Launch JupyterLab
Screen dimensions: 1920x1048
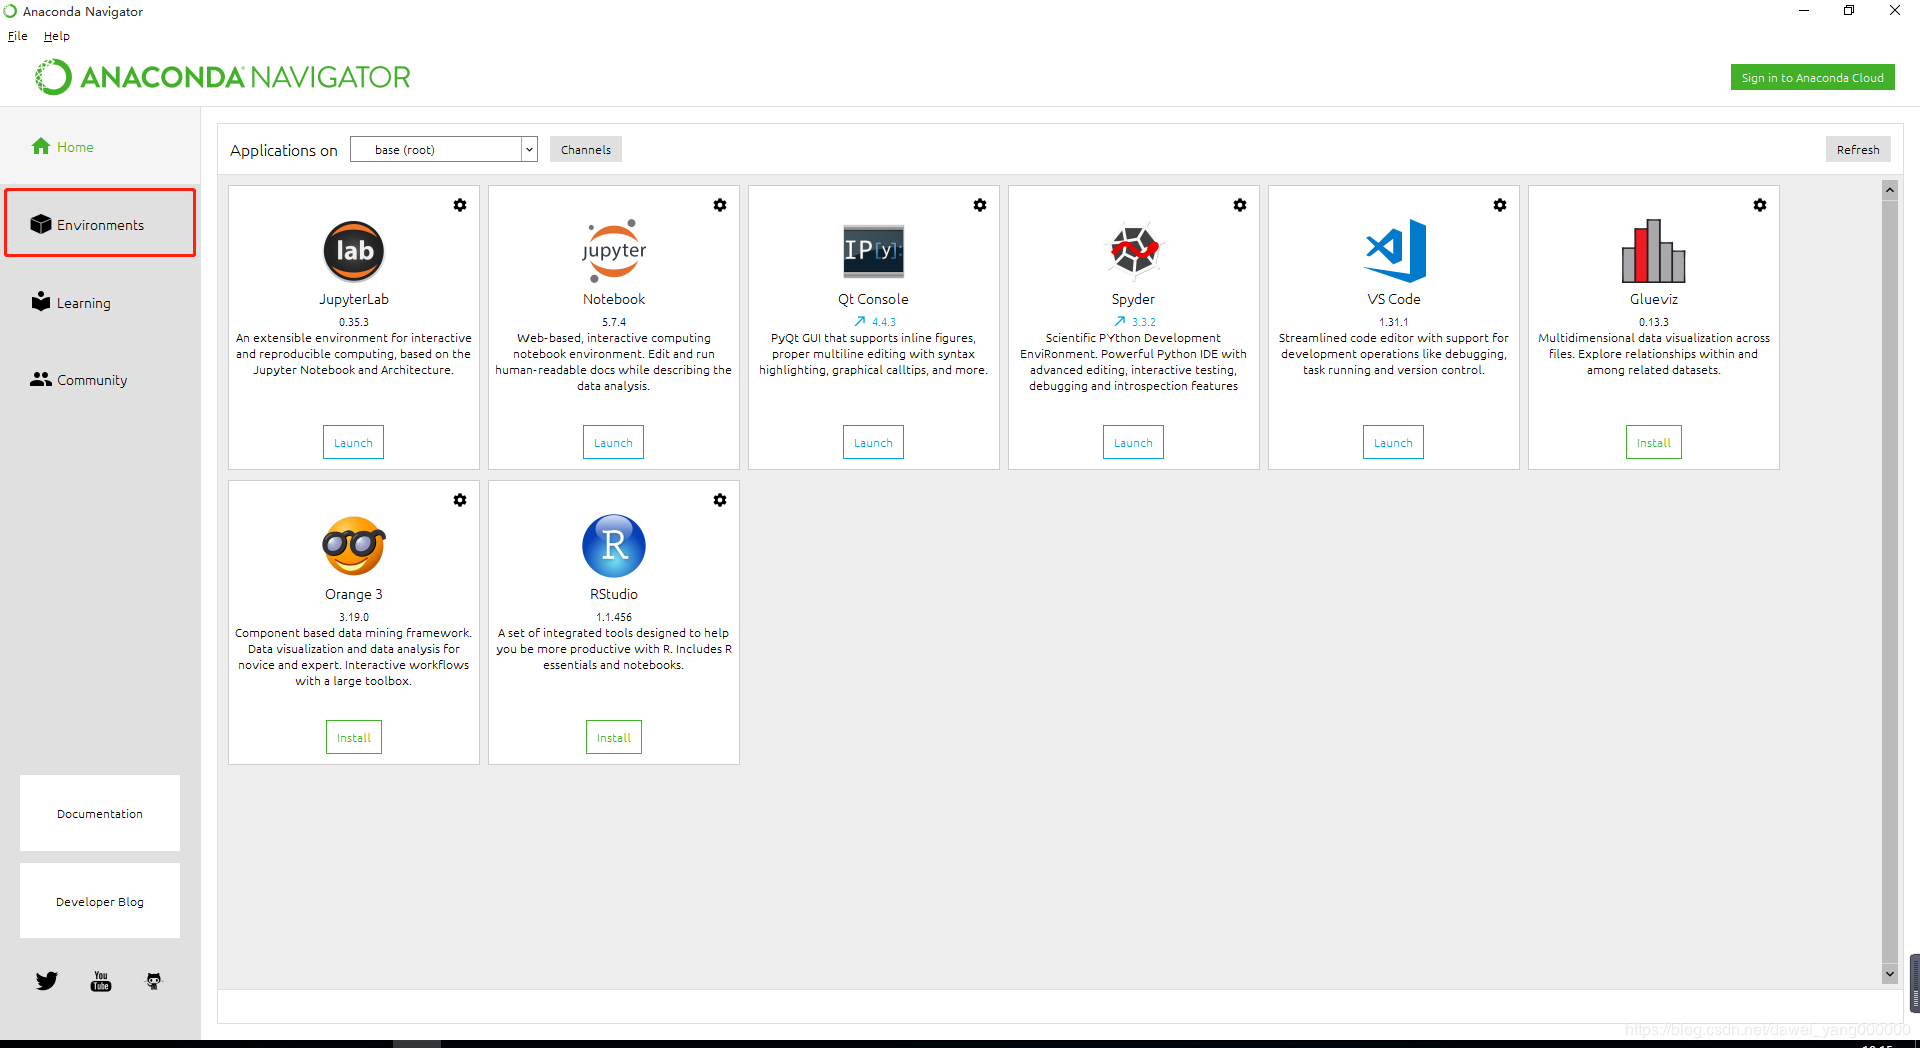tap(353, 443)
